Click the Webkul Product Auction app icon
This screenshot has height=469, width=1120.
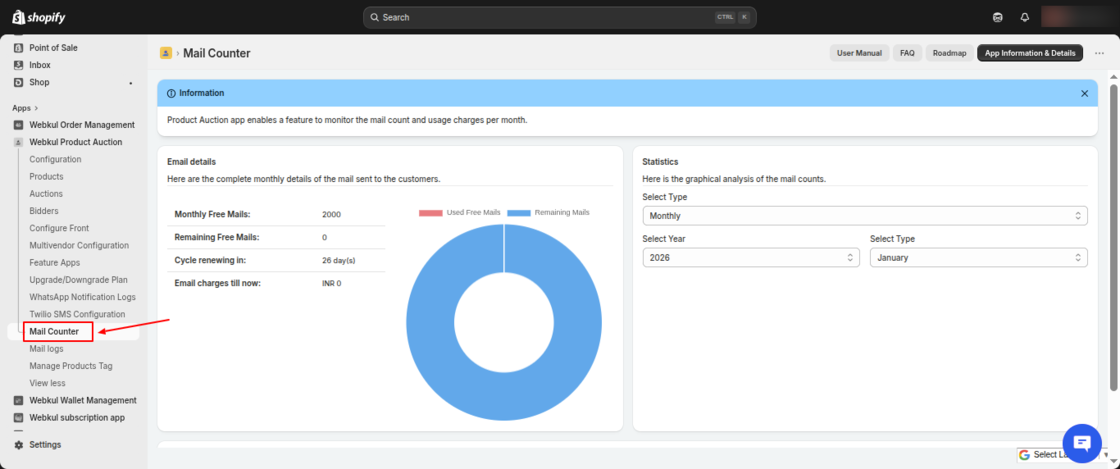point(19,142)
